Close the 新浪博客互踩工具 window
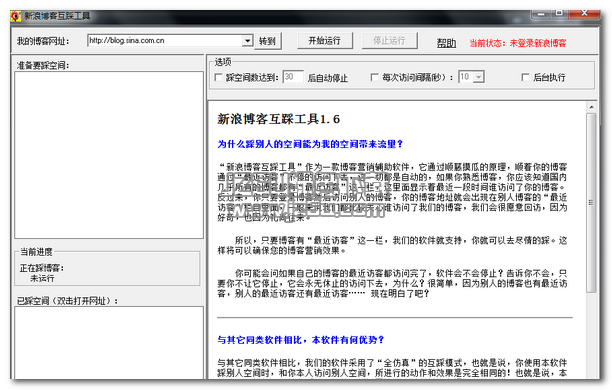 (x=584, y=14)
